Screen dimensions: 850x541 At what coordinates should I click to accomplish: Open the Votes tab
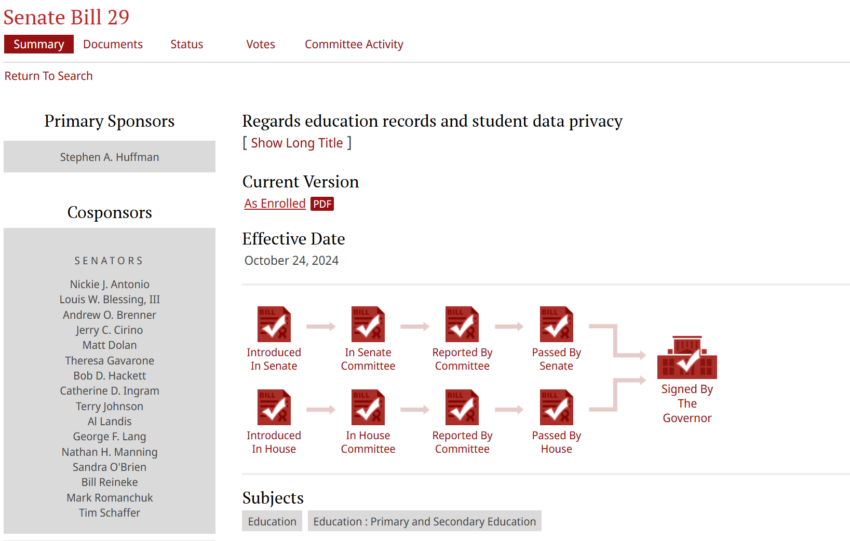coord(260,44)
